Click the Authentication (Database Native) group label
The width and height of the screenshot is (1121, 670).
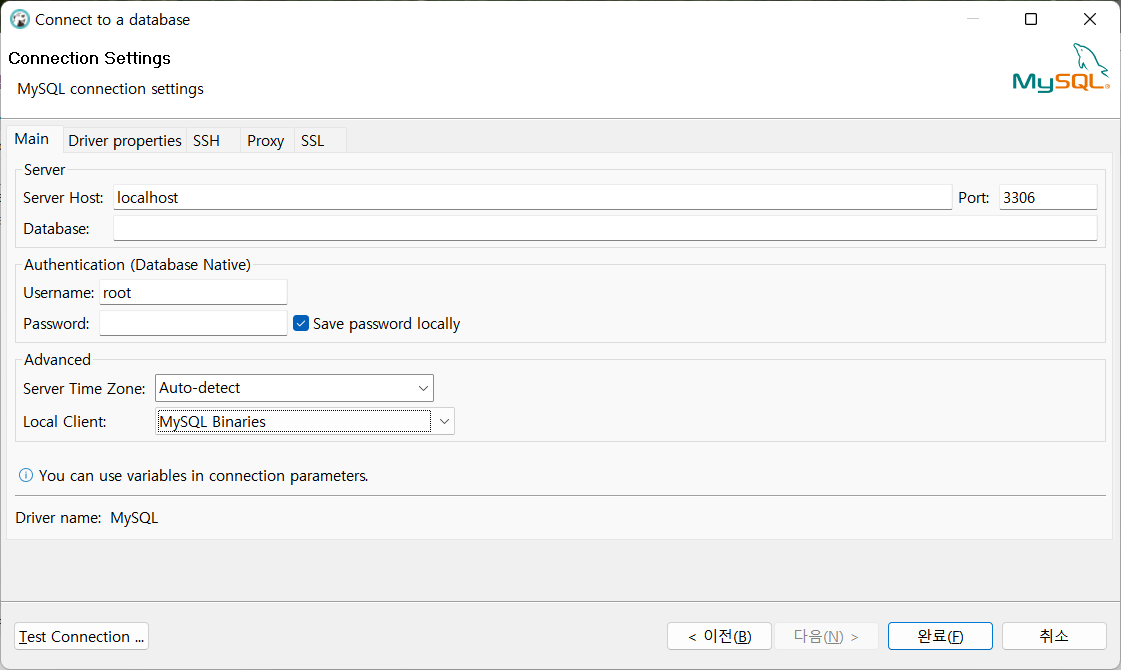pos(137,265)
